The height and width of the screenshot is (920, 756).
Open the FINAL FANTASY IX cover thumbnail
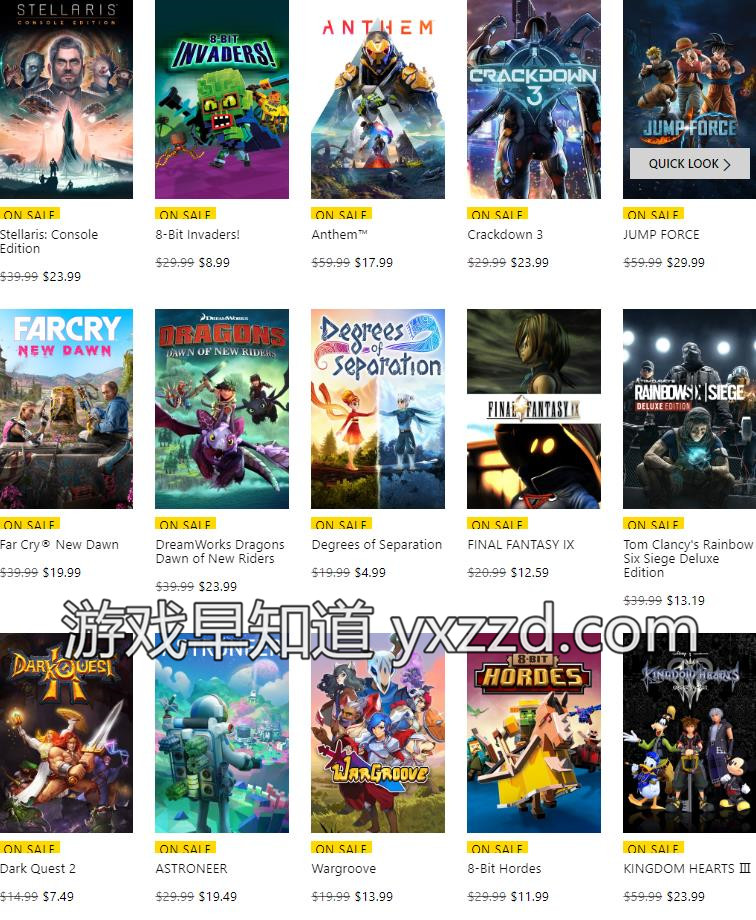[x=534, y=409]
